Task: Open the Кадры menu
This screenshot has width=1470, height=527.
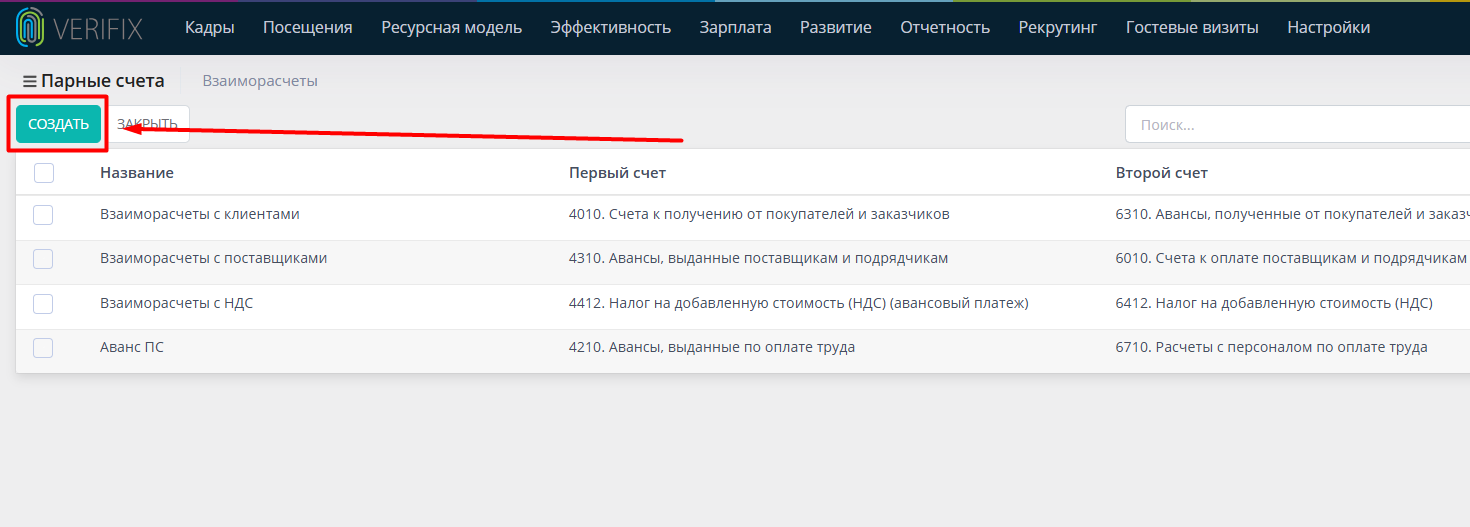Action: pyautogui.click(x=210, y=28)
